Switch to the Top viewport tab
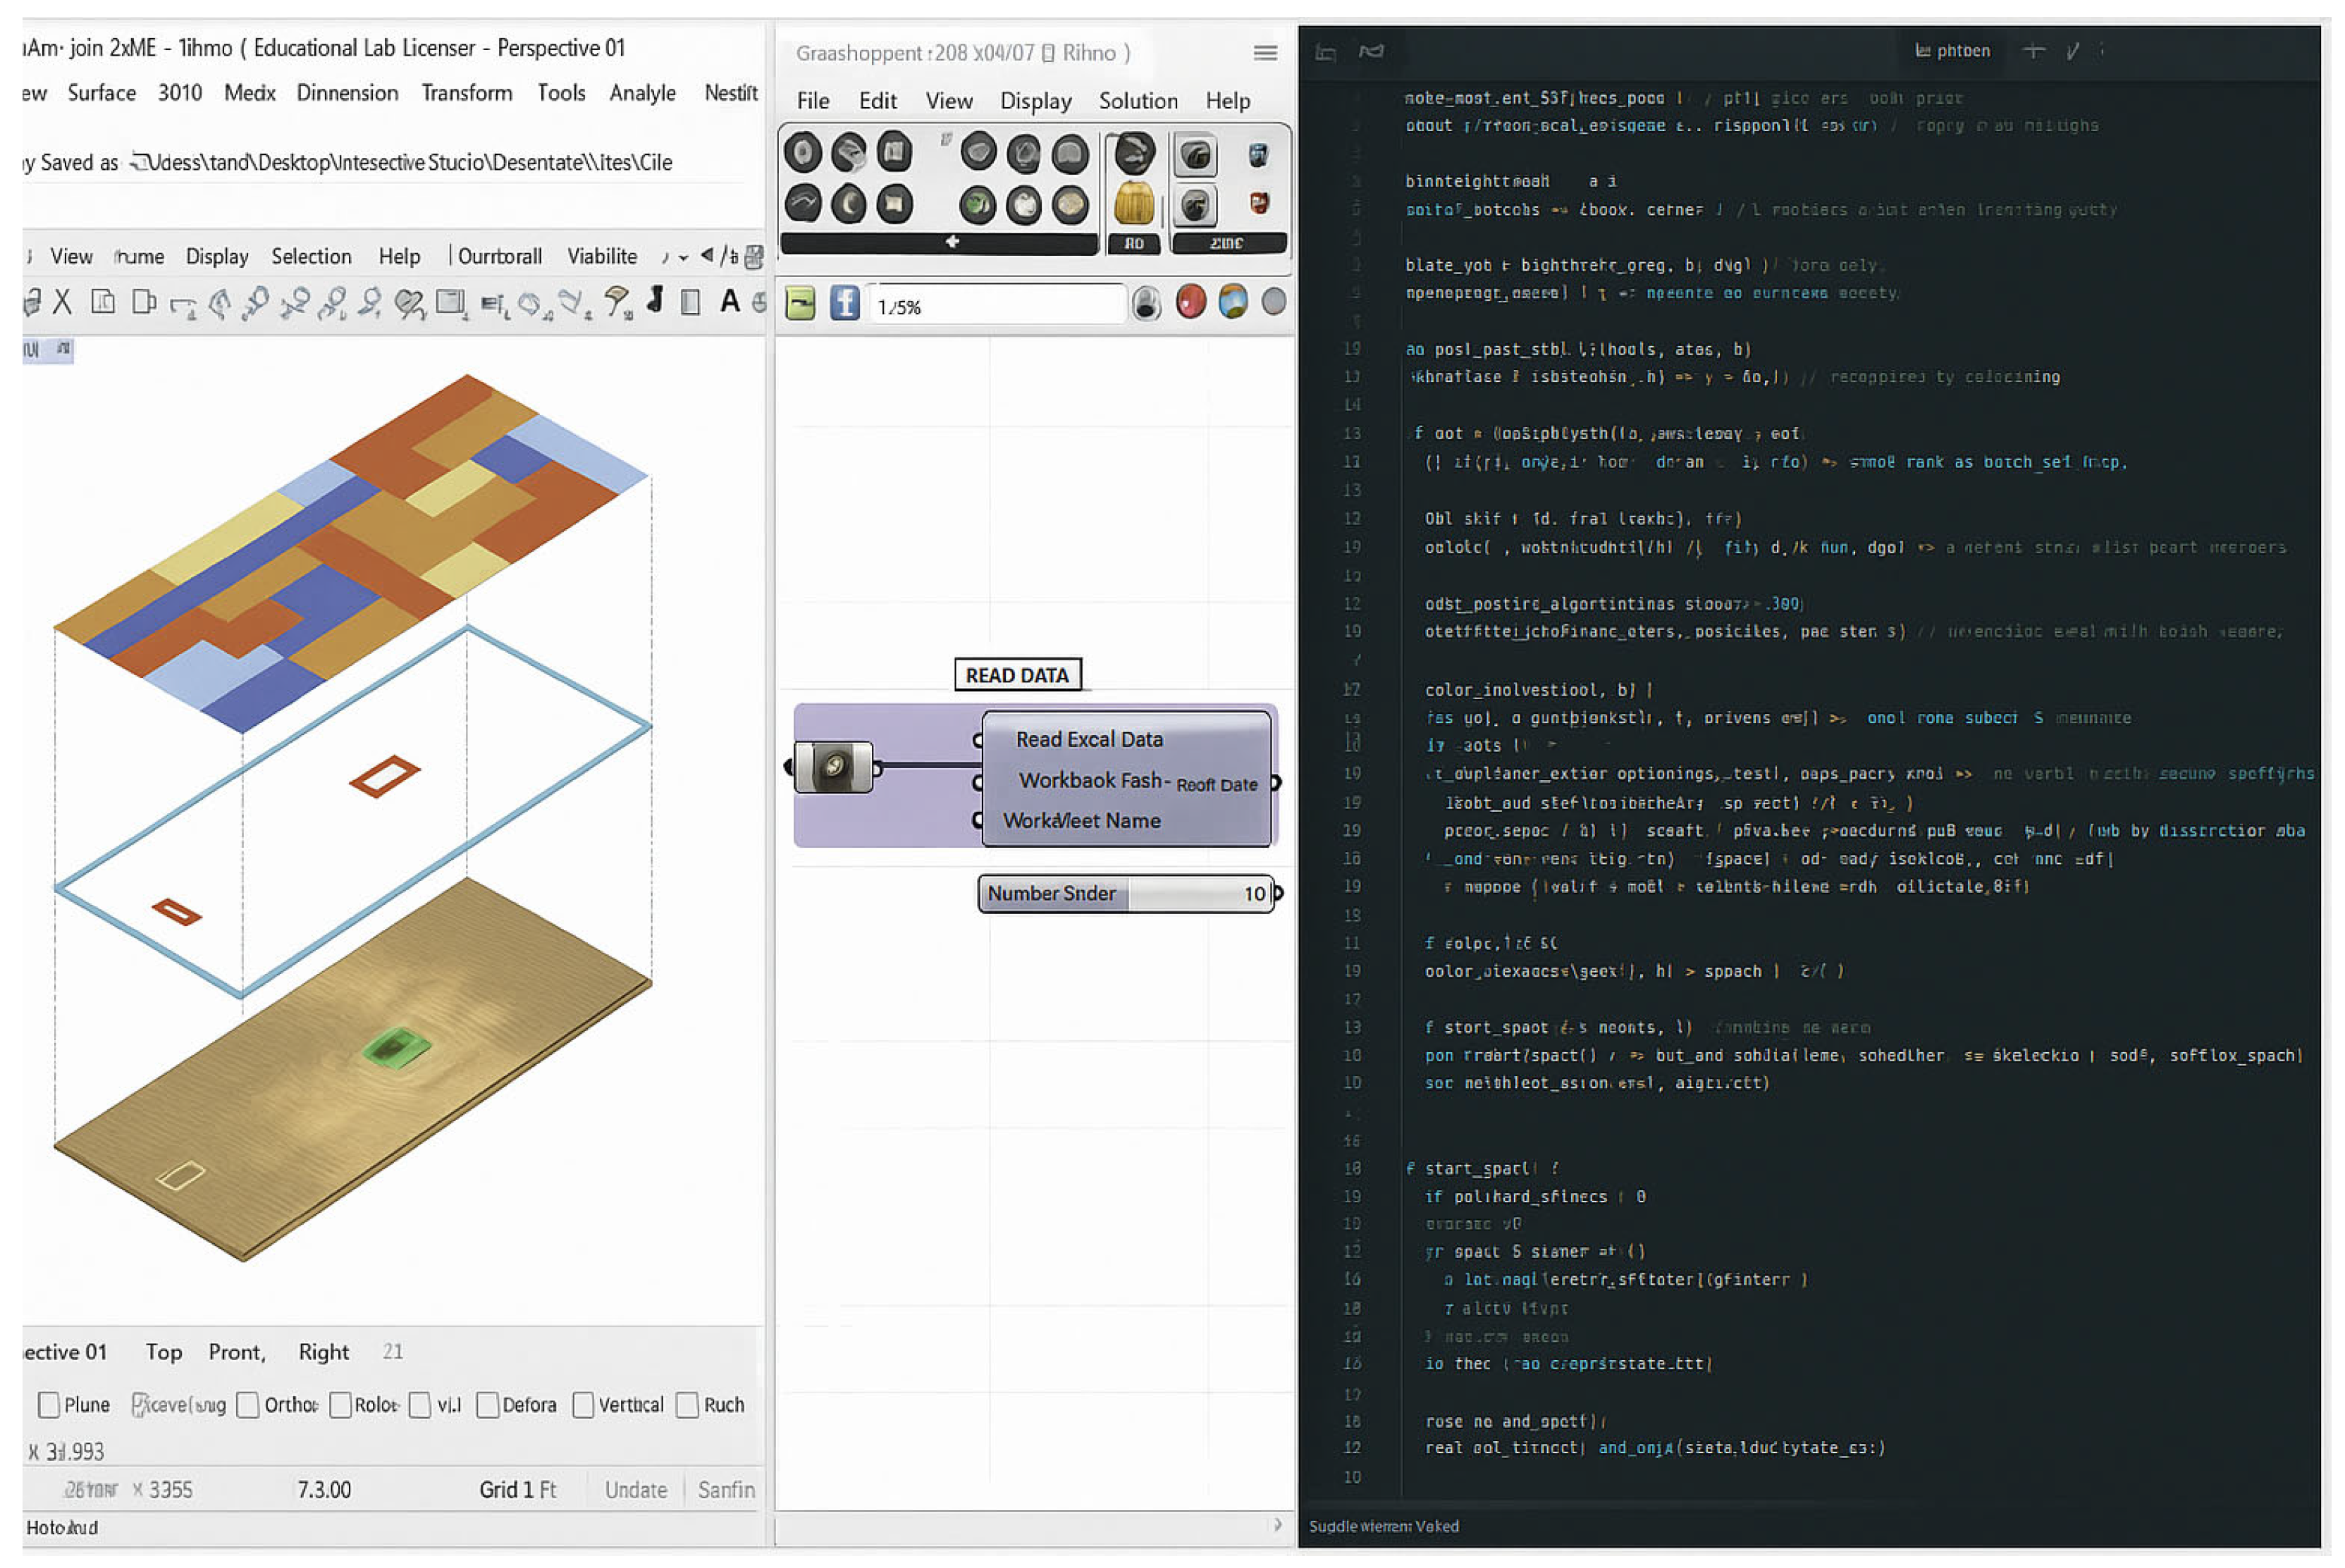The image size is (2345, 1568). (164, 1352)
